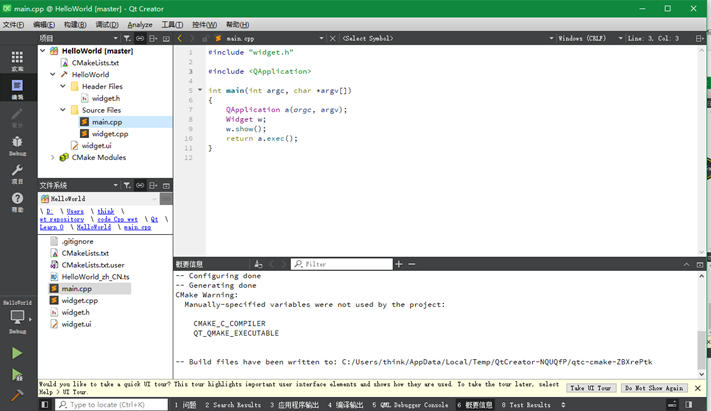This screenshot has height=411, width=711.
Task: Open the 调试(D) menu
Action: pos(107,24)
